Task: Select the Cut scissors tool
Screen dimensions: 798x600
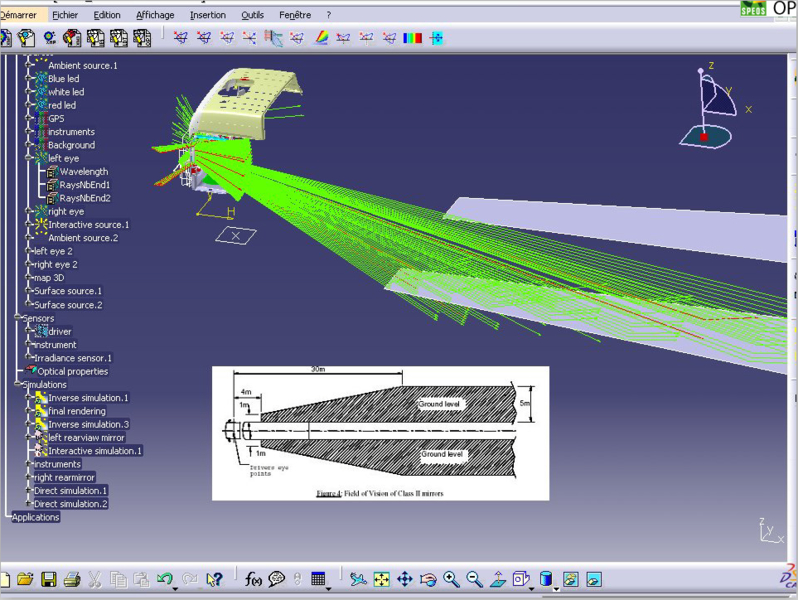Action: click(95, 579)
